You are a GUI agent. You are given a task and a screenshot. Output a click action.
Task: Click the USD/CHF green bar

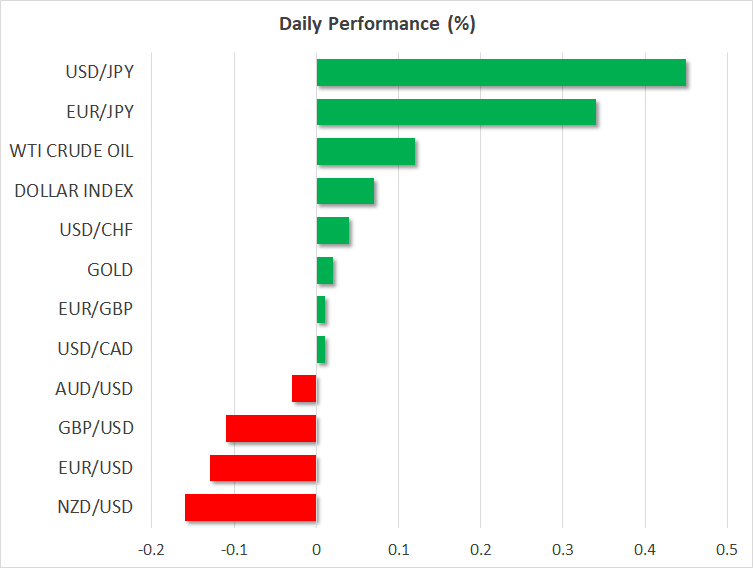click(333, 231)
